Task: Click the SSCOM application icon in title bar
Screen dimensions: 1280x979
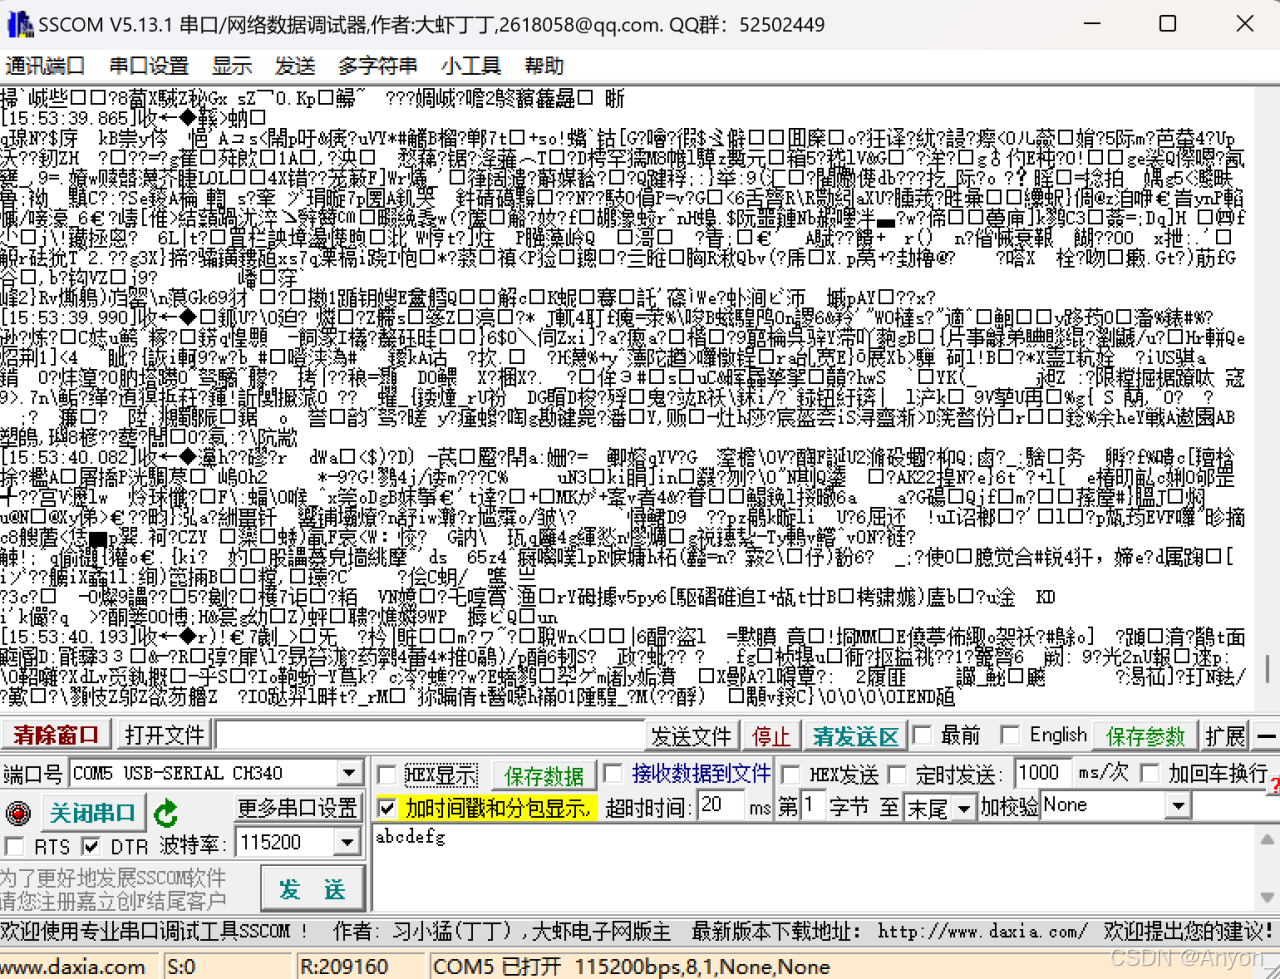Action: 19,23
